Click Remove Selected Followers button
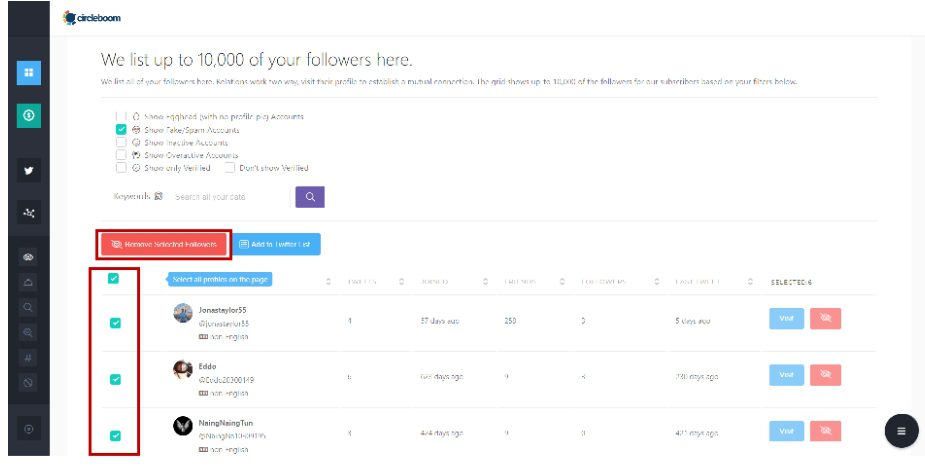This screenshot has width=925, height=467. pyautogui.click(x=164, y=244)
